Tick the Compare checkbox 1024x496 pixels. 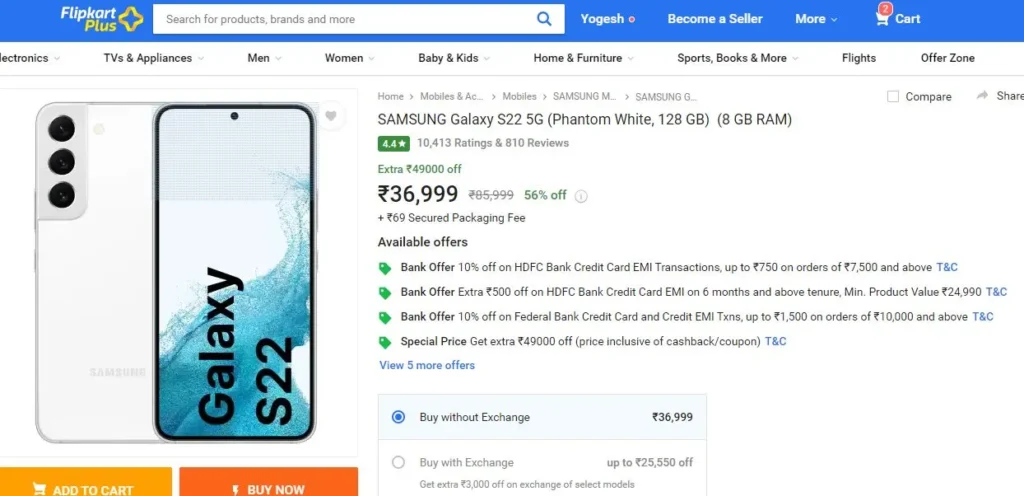(x=893, y=97)
